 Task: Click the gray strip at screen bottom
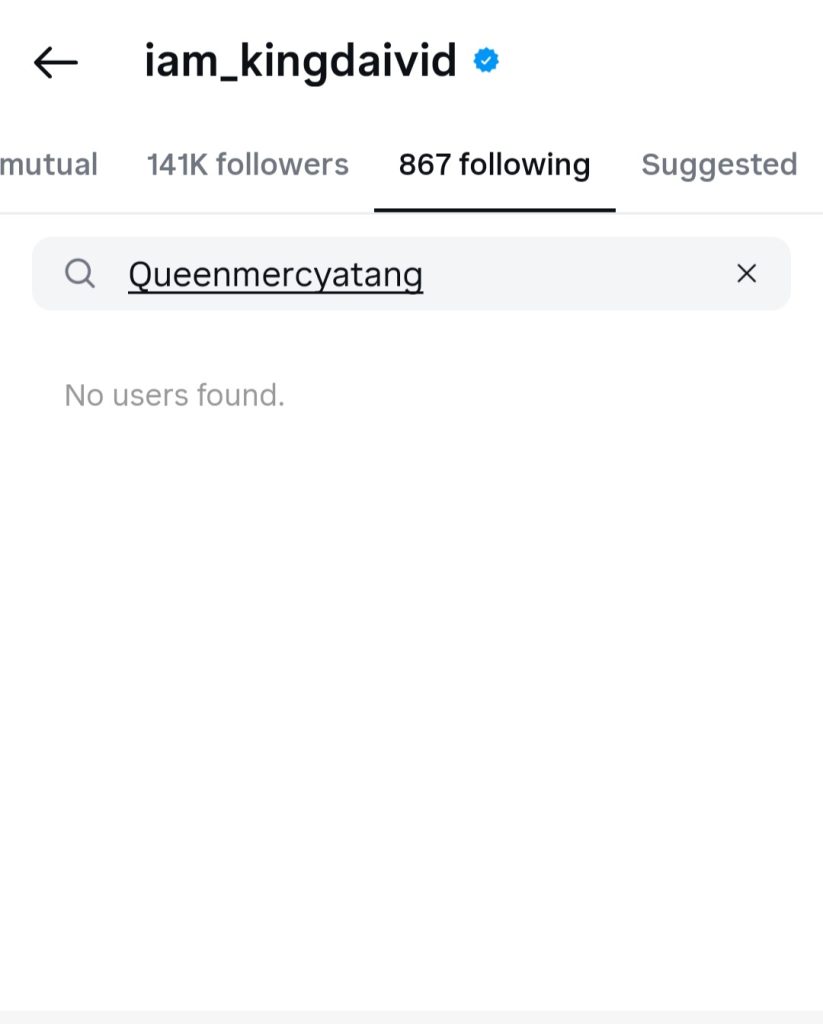(411, 1017)
